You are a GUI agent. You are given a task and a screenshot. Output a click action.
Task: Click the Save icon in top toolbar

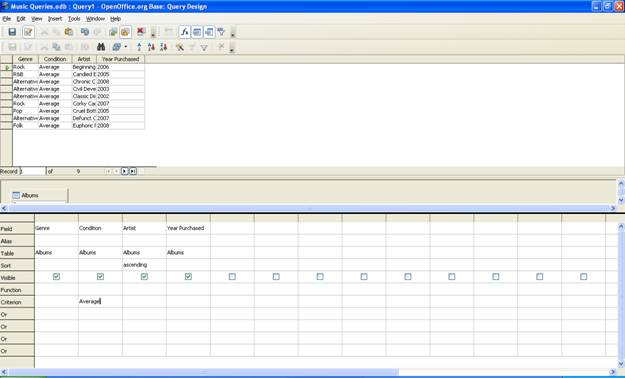(12, 32)
